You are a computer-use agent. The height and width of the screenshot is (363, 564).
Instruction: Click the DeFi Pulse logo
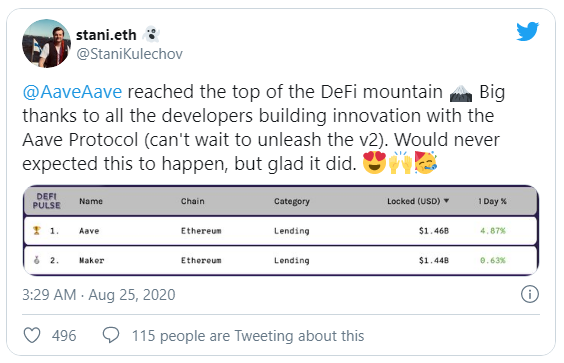47,201
